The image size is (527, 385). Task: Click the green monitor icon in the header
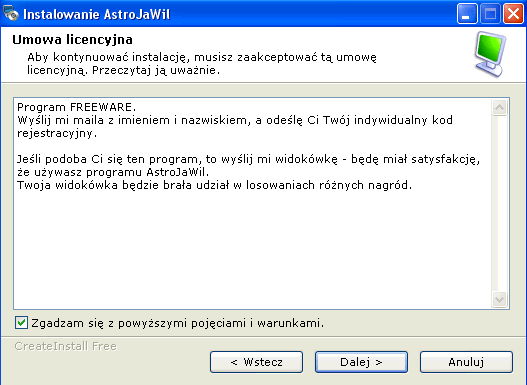[490, 54]
